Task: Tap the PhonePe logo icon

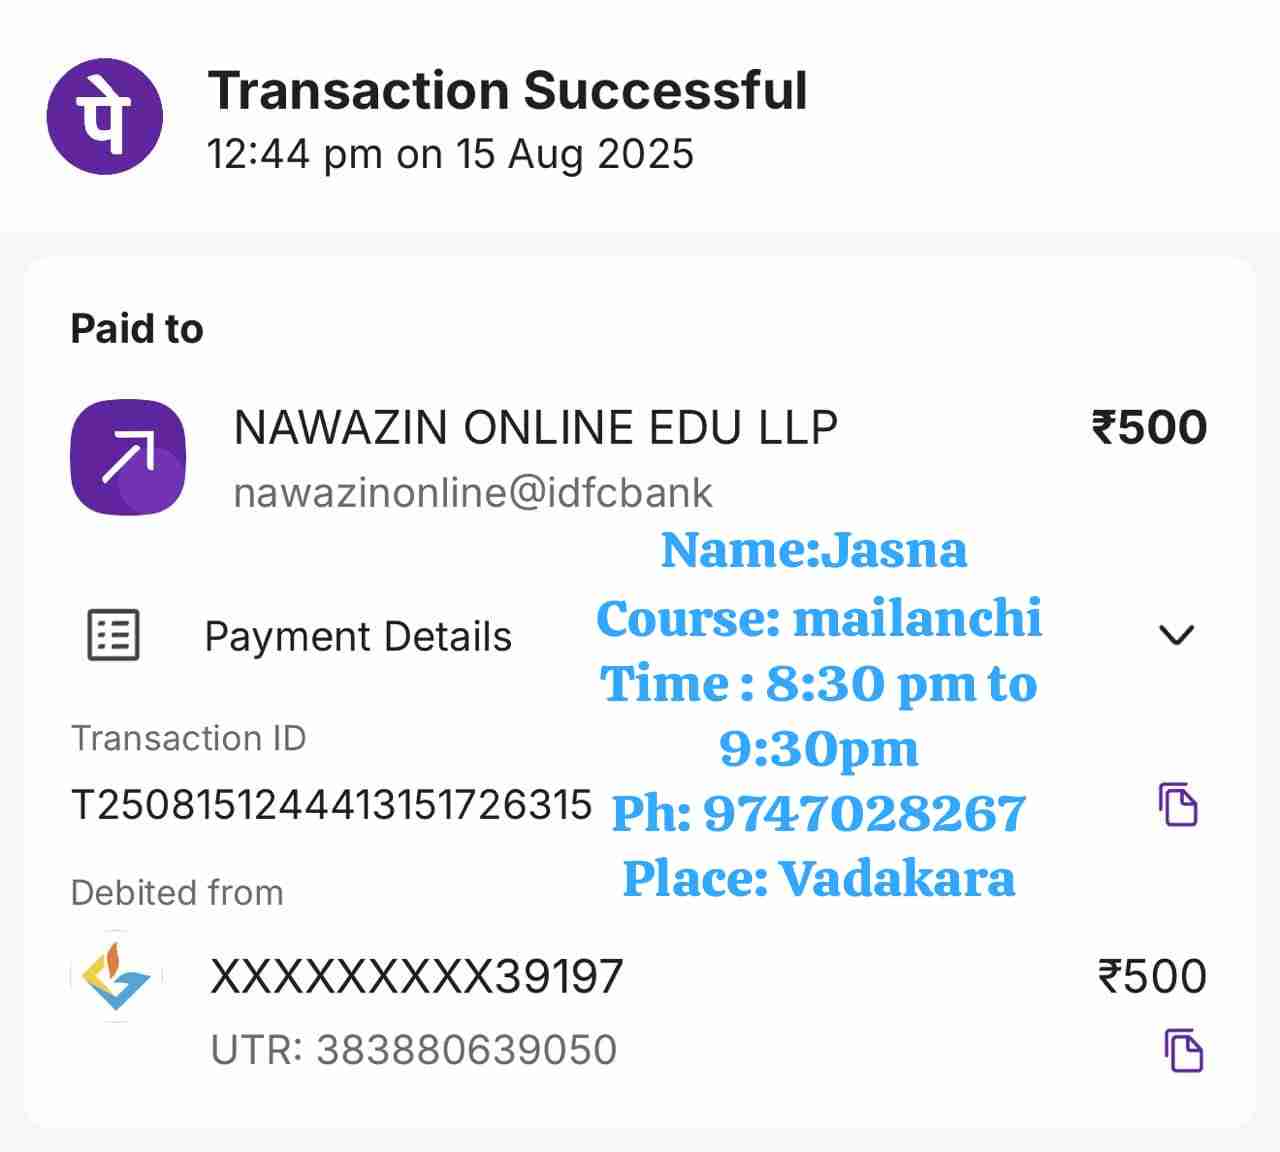Action: (x=104, y=116)
